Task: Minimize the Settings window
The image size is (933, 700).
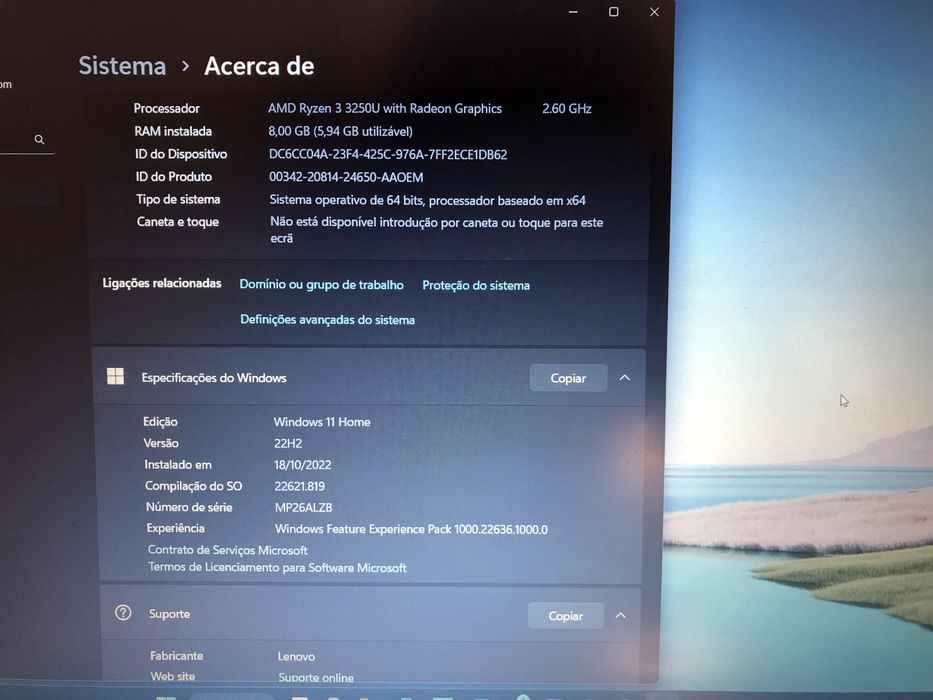Action: tap(573, 12)
